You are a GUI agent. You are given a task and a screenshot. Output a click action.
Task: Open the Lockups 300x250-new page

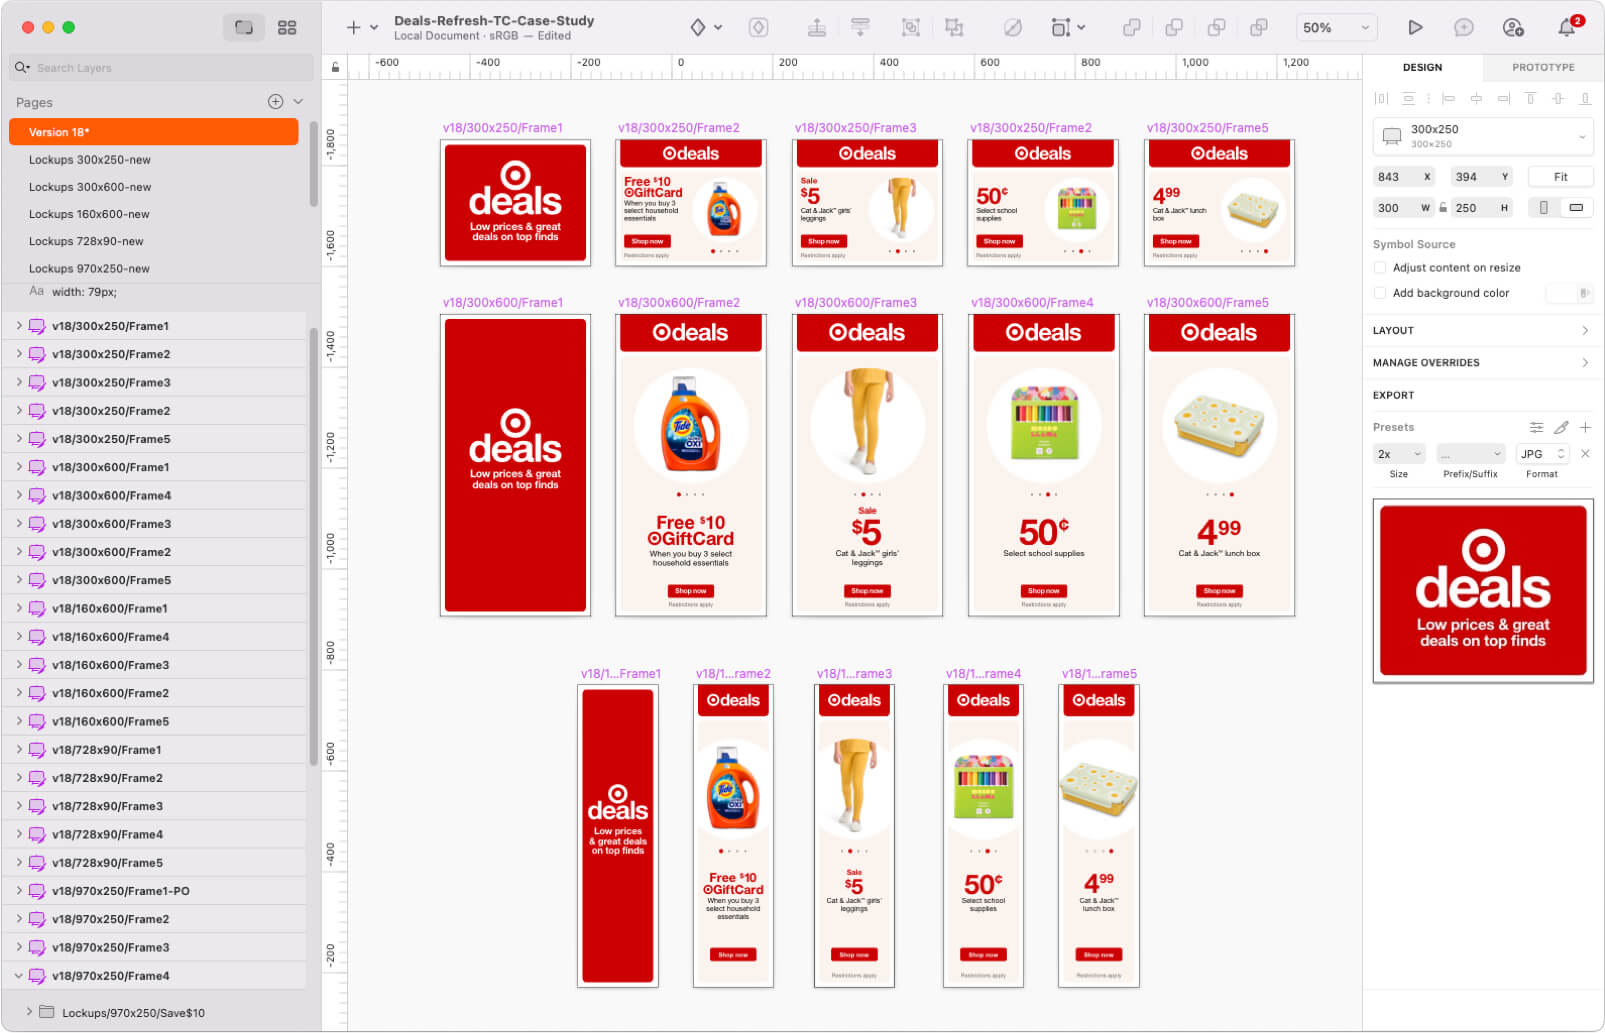click(154, 160)
